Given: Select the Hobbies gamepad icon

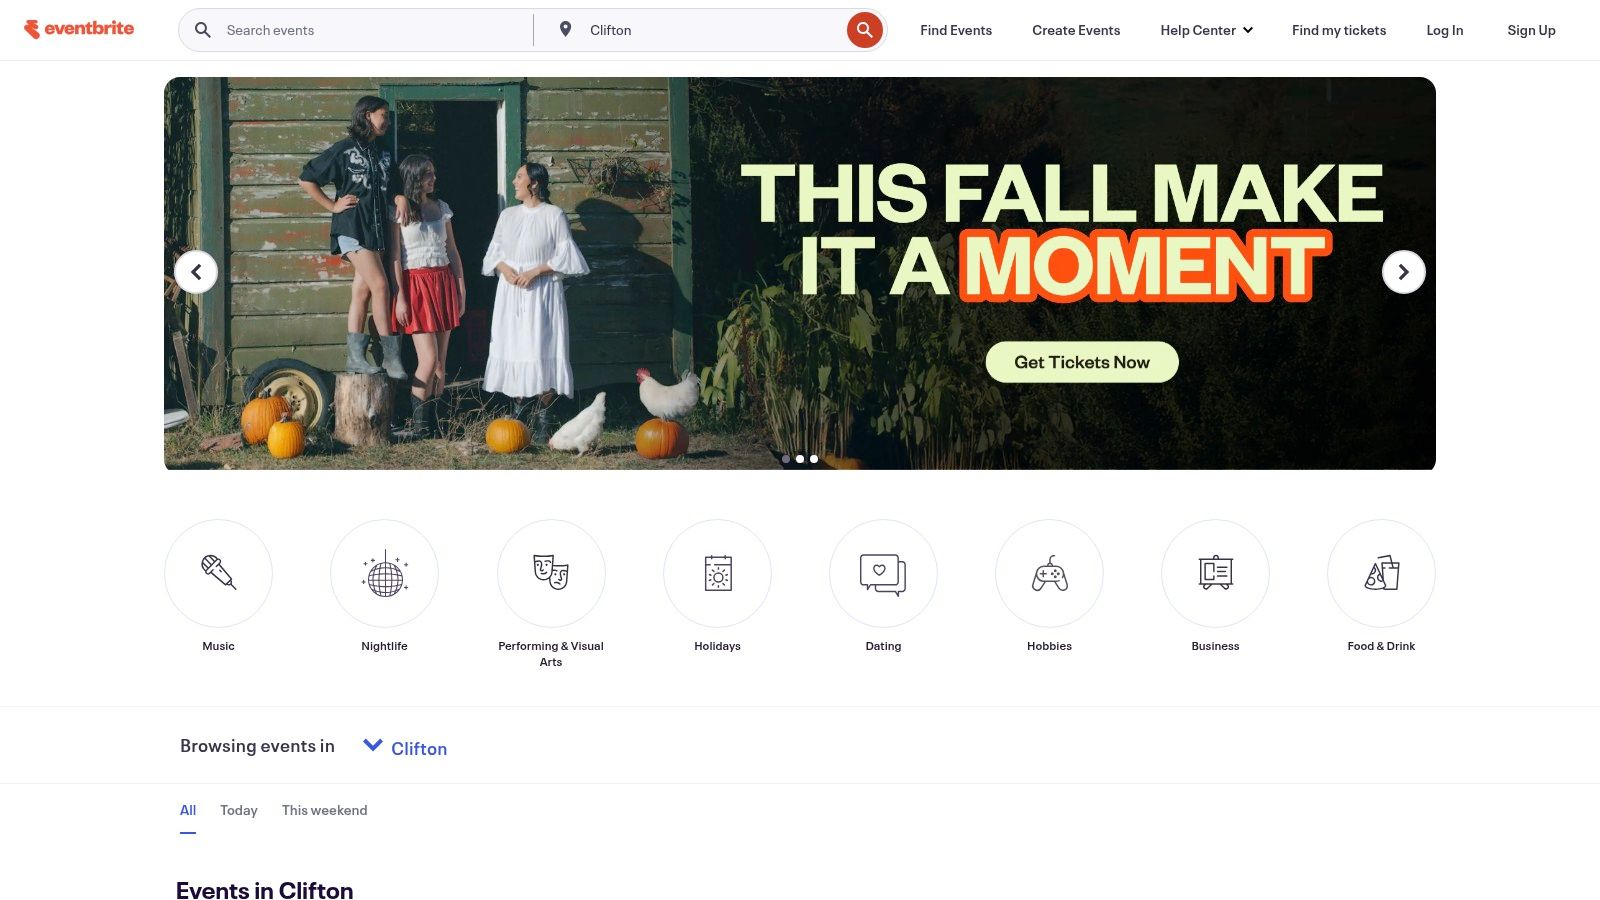Looking at the screenshot, I should 1049,573.
